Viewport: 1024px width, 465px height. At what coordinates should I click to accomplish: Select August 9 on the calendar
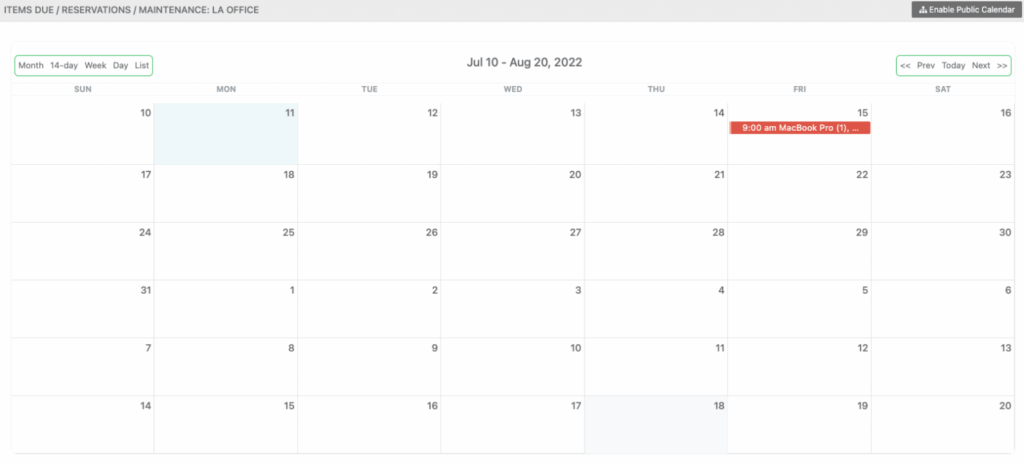click(369, 366)
